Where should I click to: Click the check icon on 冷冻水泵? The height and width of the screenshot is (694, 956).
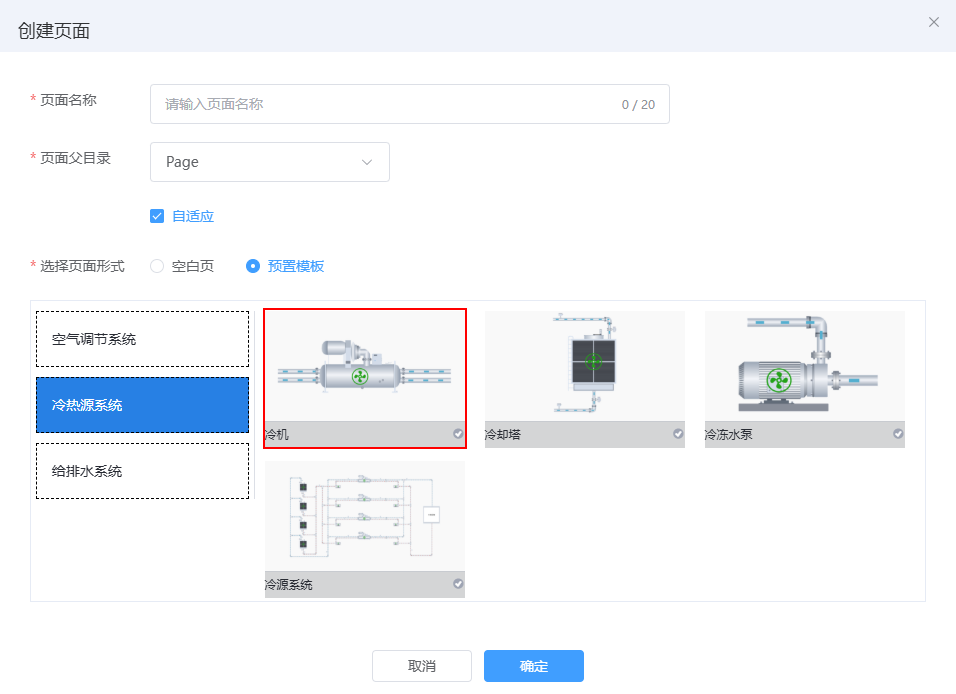click(898, 434)
